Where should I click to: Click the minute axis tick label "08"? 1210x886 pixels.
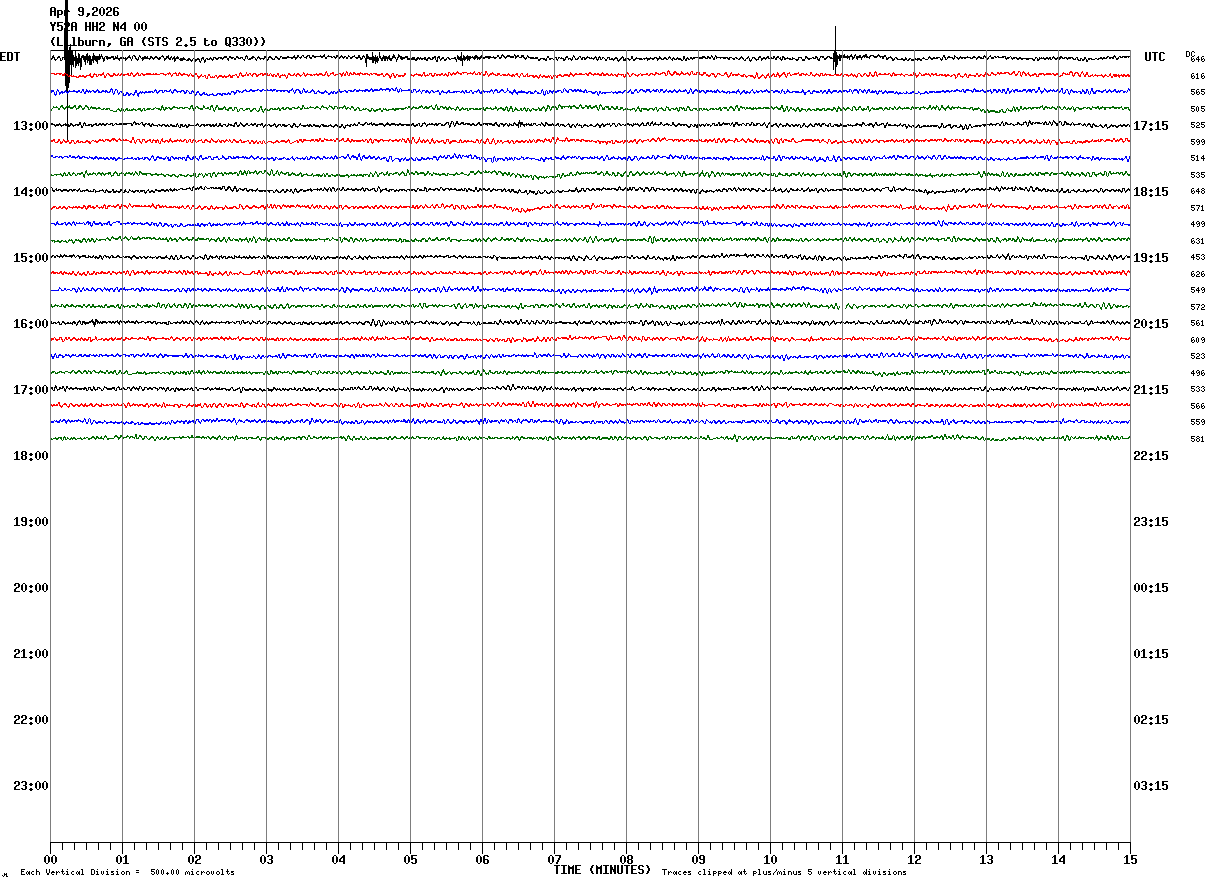626,860
